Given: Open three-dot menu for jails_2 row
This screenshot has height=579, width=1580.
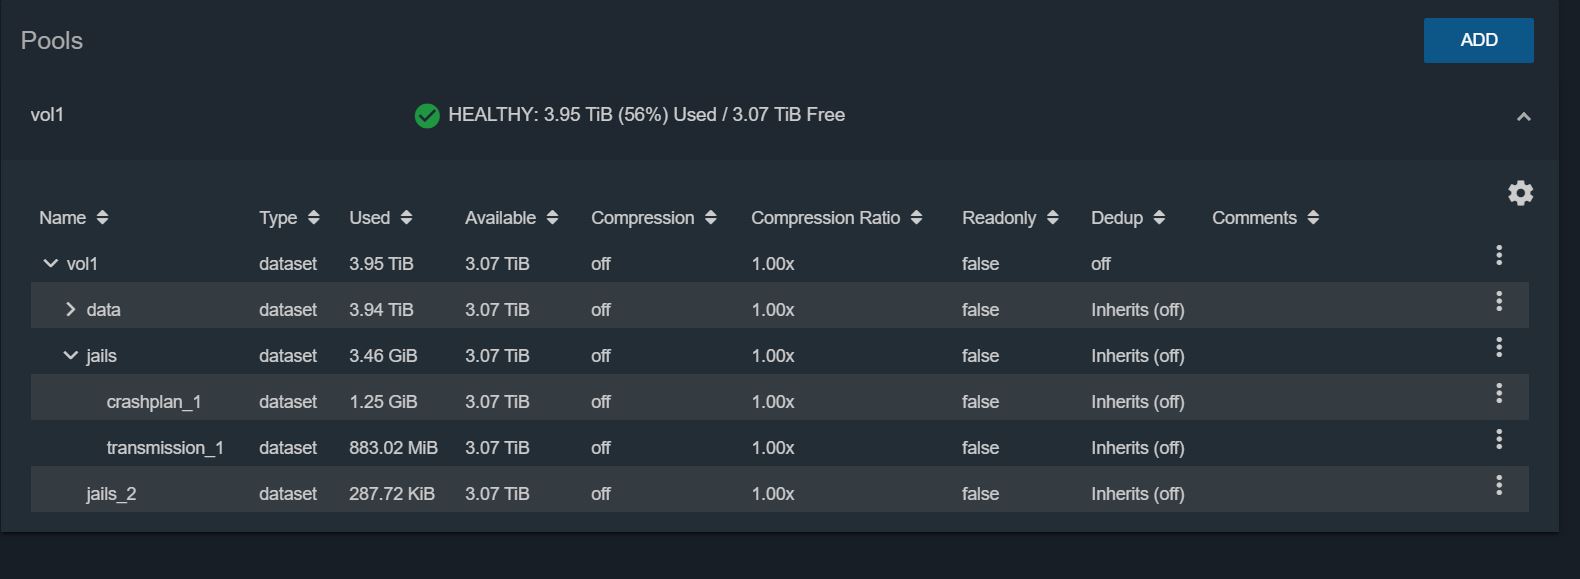Looking at the screenshot, I should [1498, 485].
